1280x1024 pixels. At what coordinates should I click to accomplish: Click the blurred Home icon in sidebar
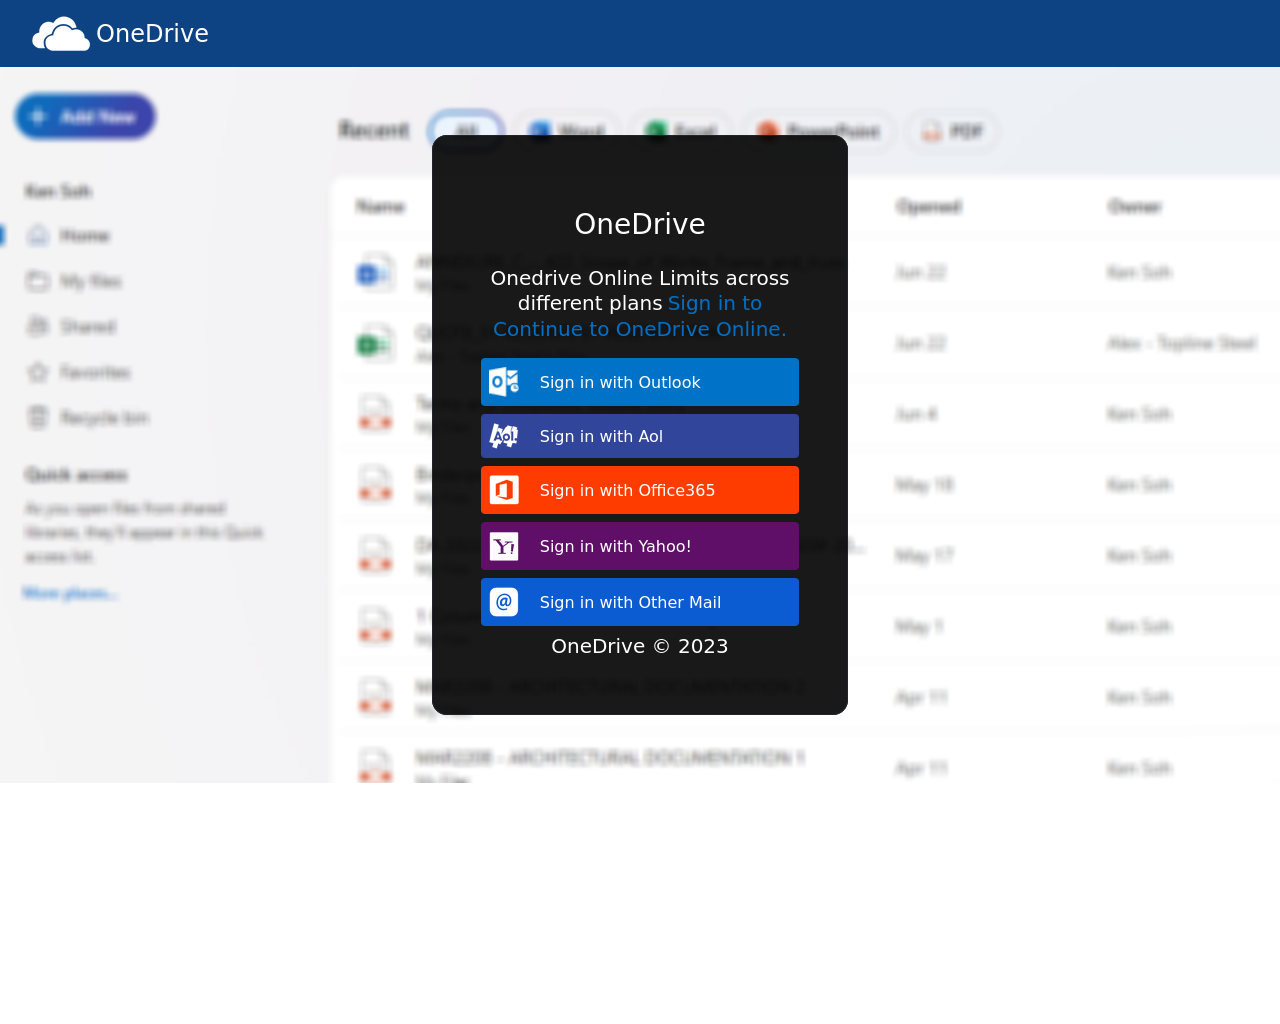pos(38,236)
